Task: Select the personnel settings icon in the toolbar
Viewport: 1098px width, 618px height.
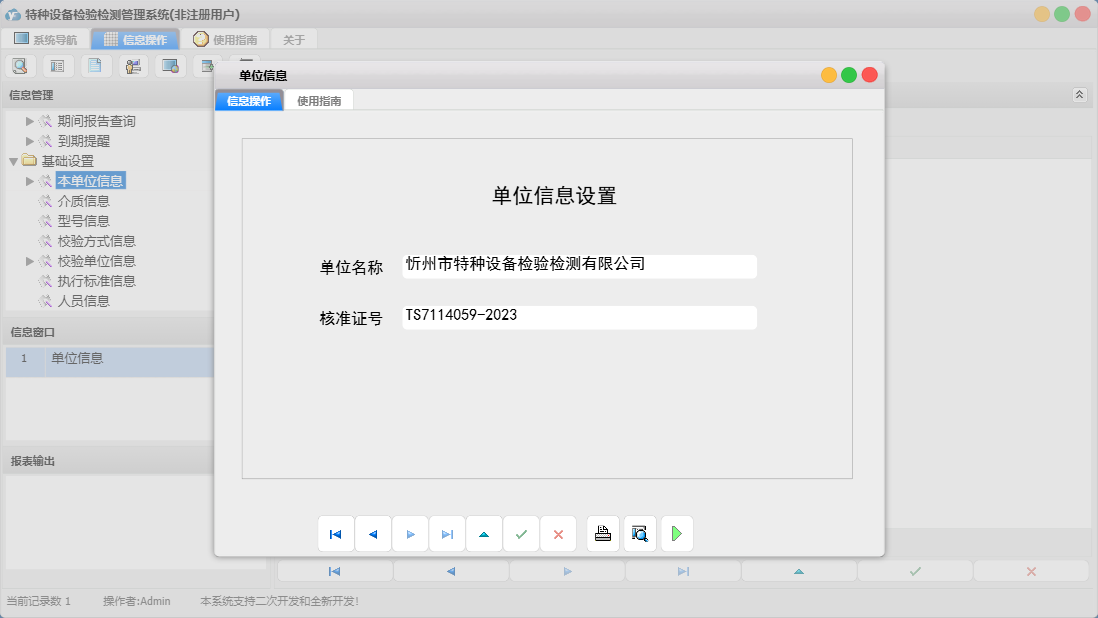Action: coord(132,65)
